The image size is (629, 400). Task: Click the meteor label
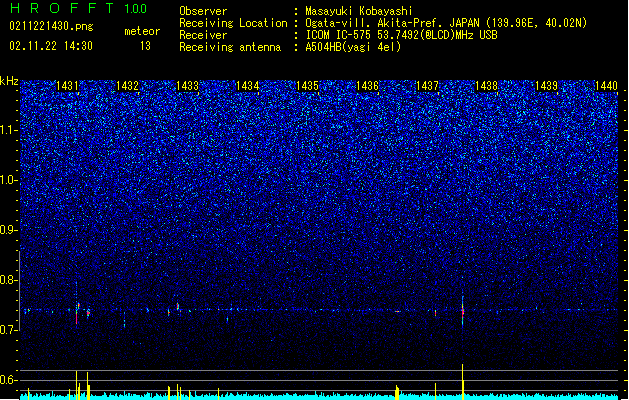tap(142, 31)
